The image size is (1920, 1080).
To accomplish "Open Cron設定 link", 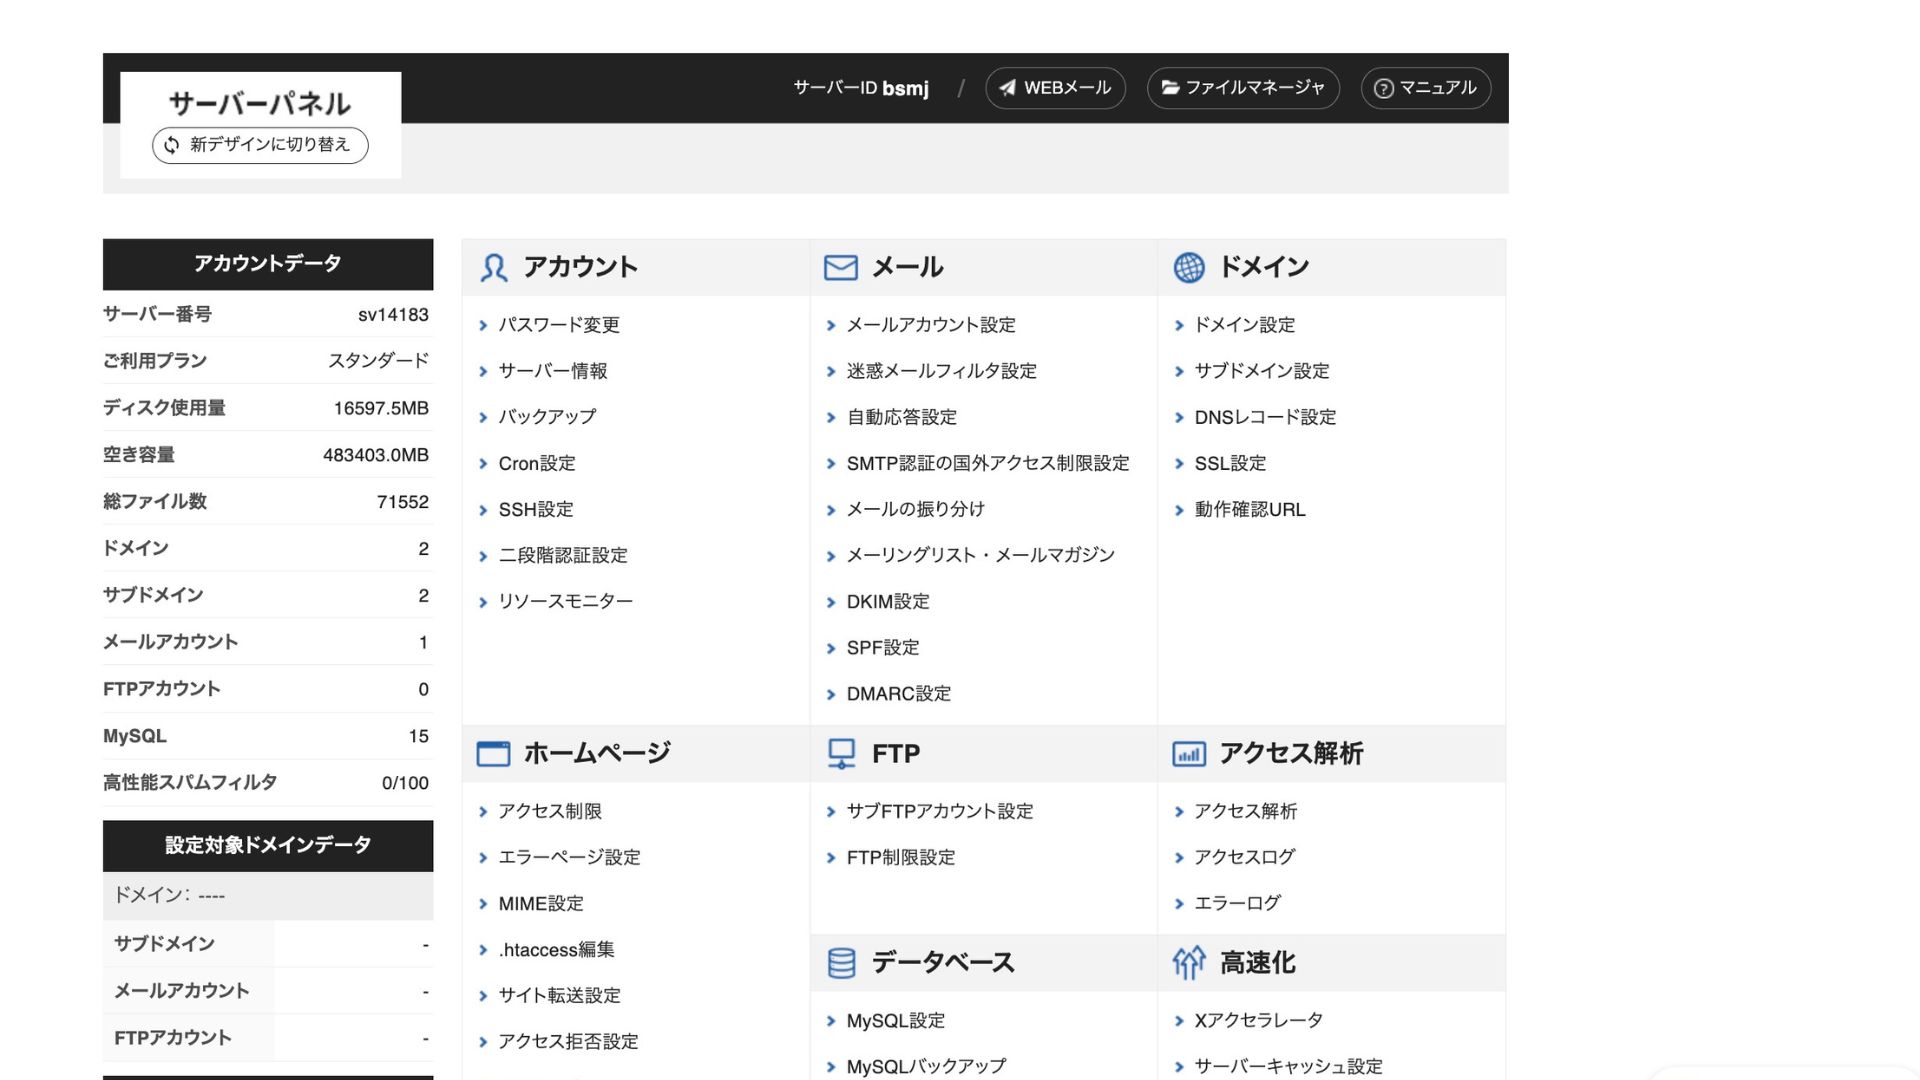I will pos(537,463).
